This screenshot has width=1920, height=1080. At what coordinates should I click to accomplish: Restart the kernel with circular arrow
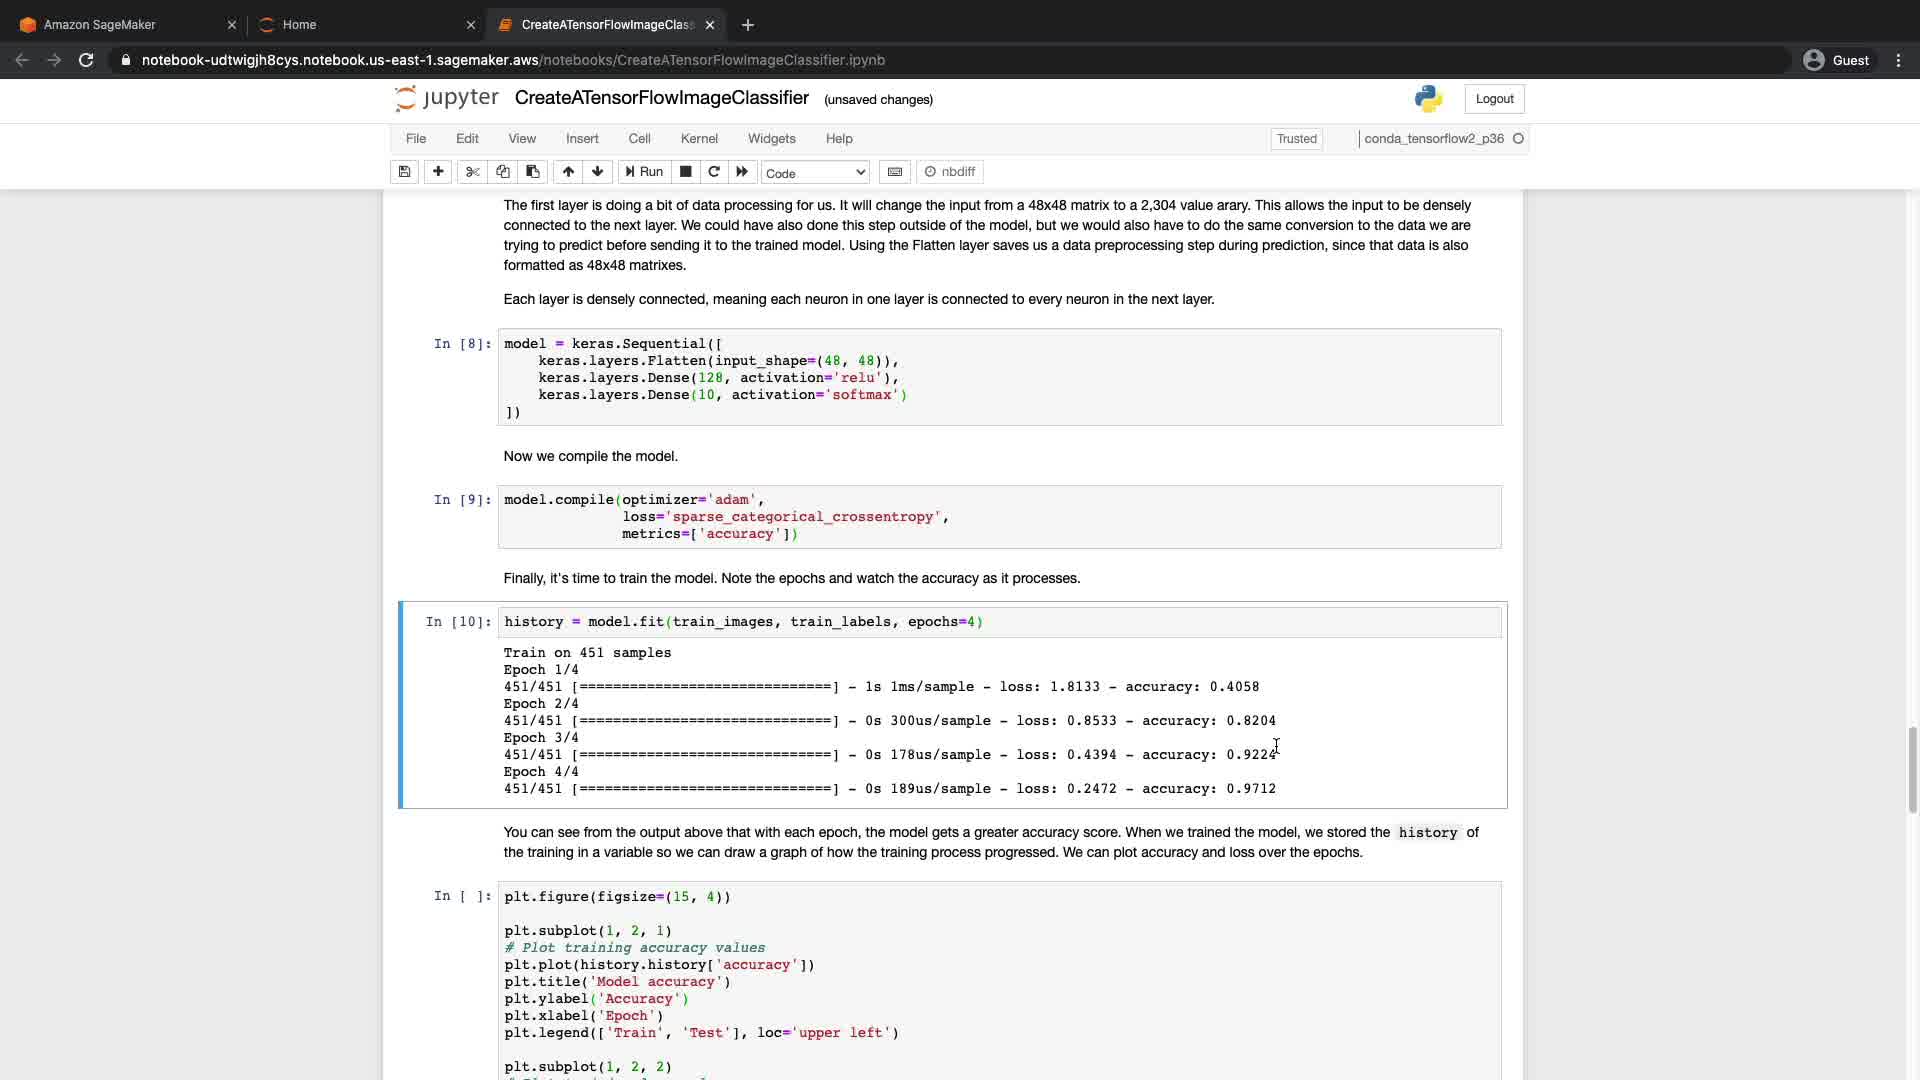coord(714,172)
